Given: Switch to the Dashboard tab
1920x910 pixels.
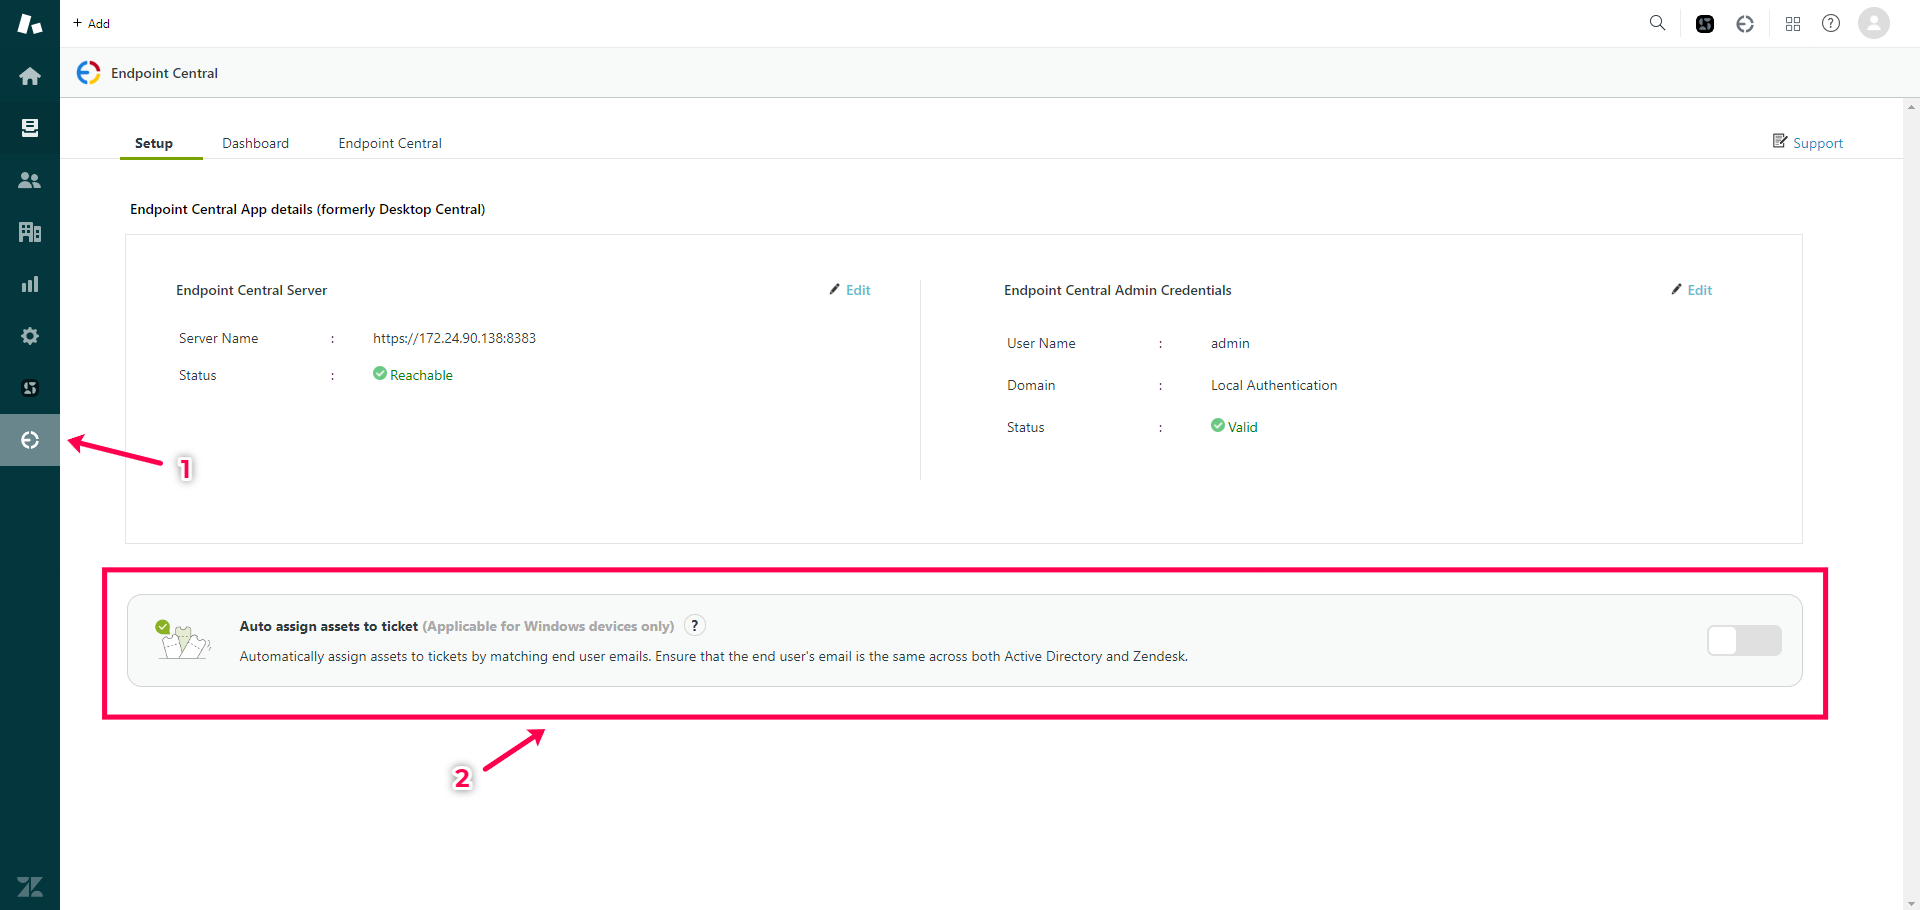Looking at the screenshot, I should click(x=255, y=142).
